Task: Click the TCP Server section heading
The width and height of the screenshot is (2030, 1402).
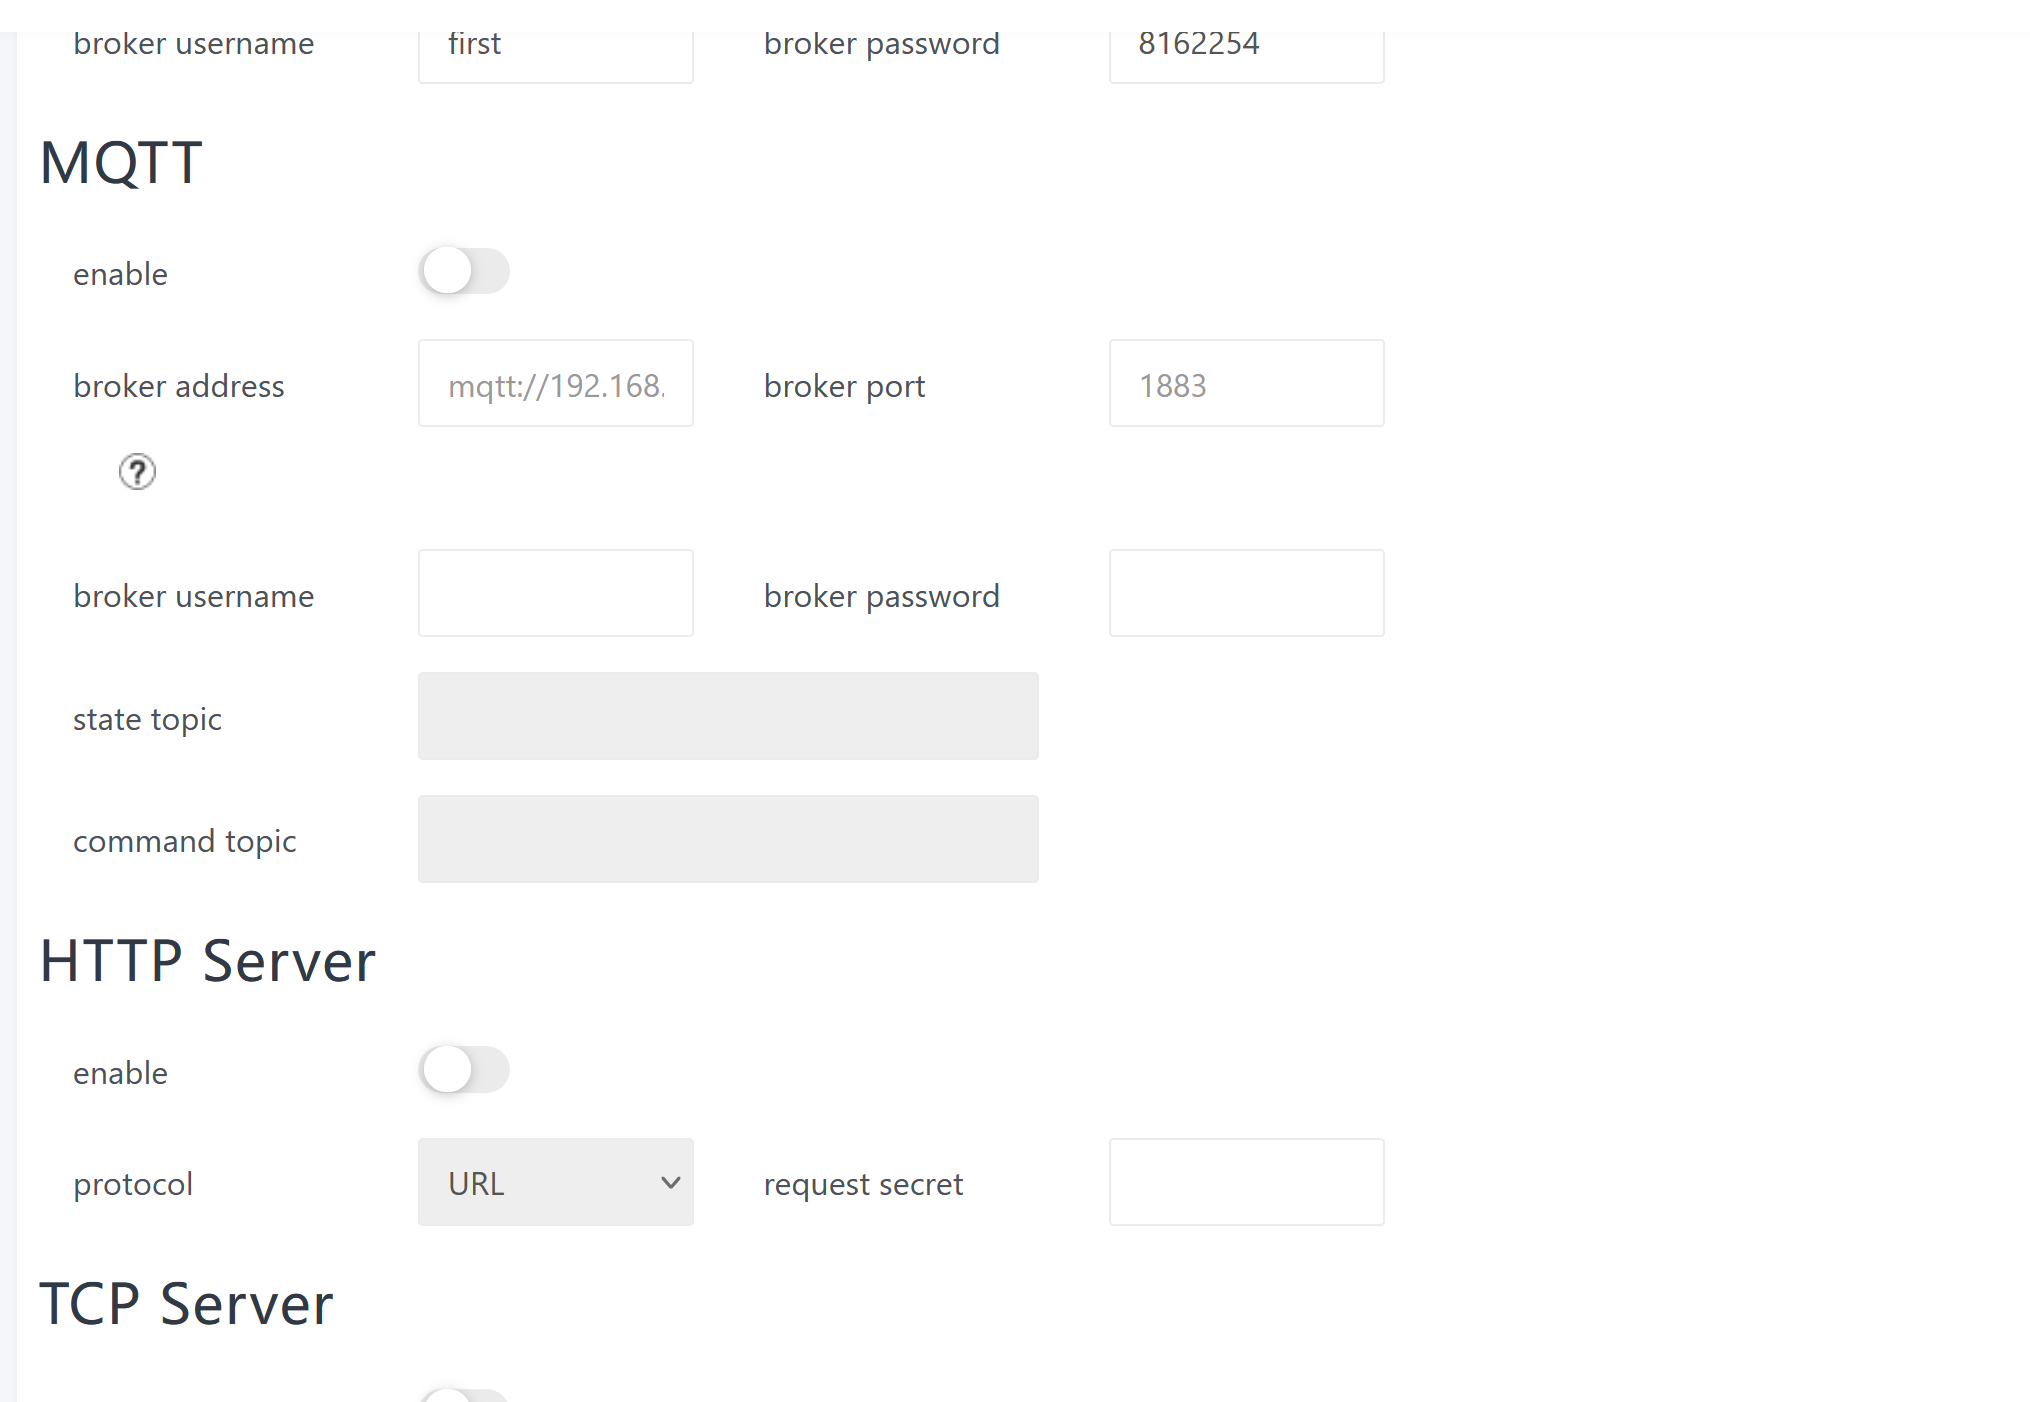Action: (186, 1304)
